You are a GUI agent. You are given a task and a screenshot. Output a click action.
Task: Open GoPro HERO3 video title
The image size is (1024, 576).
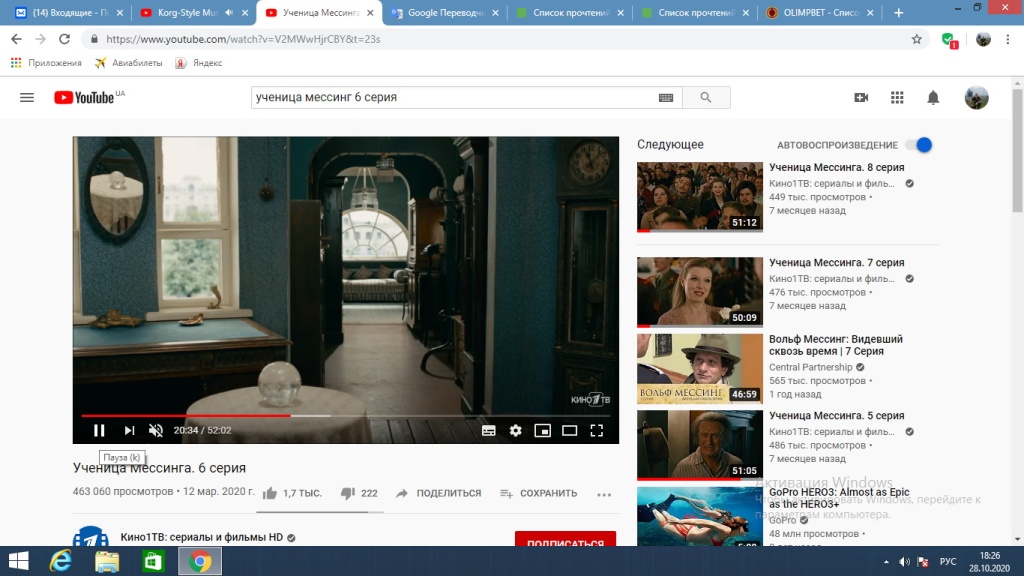pyautogui.click(x=839, y=498)
